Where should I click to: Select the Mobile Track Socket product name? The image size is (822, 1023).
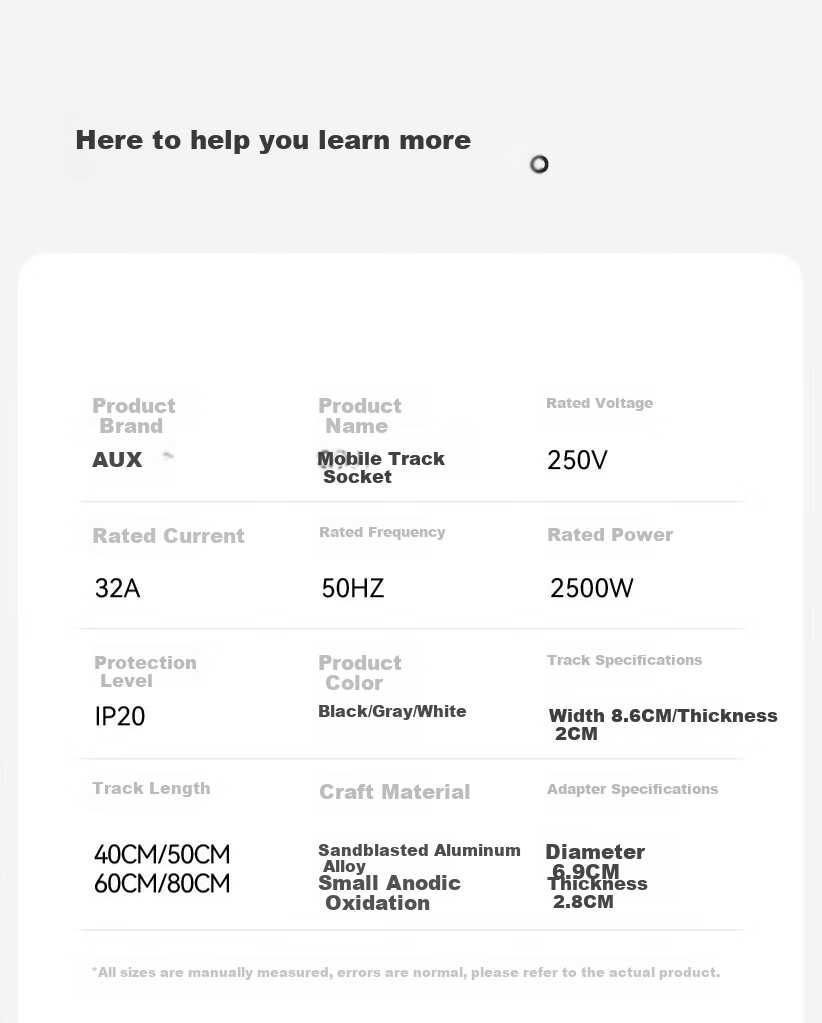[381, 467]
